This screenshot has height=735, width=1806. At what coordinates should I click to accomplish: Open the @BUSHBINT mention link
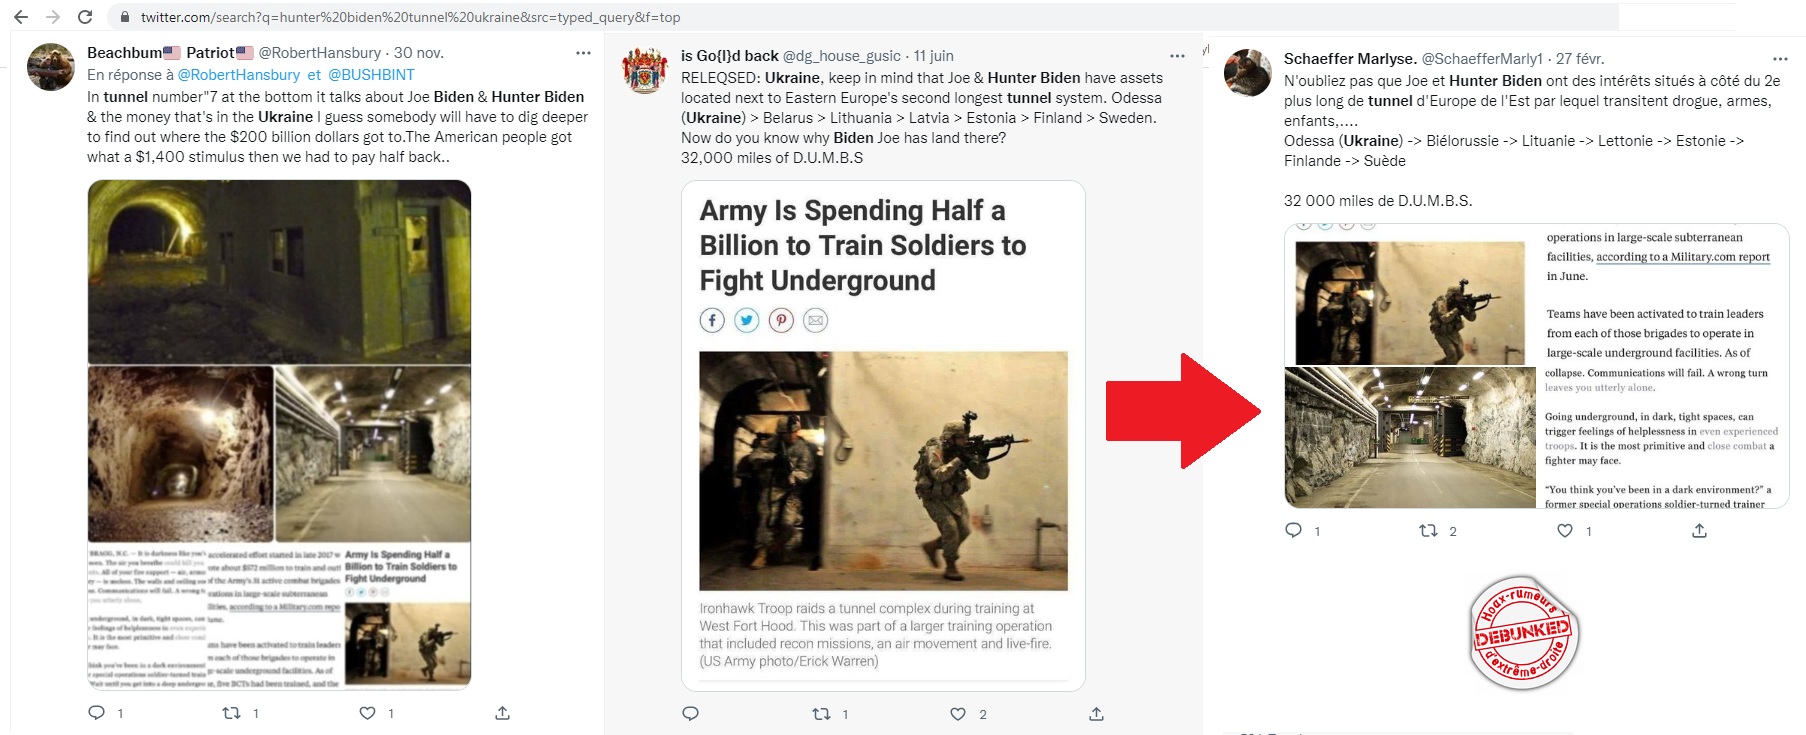pyautogui.click(x=371, y=75)
